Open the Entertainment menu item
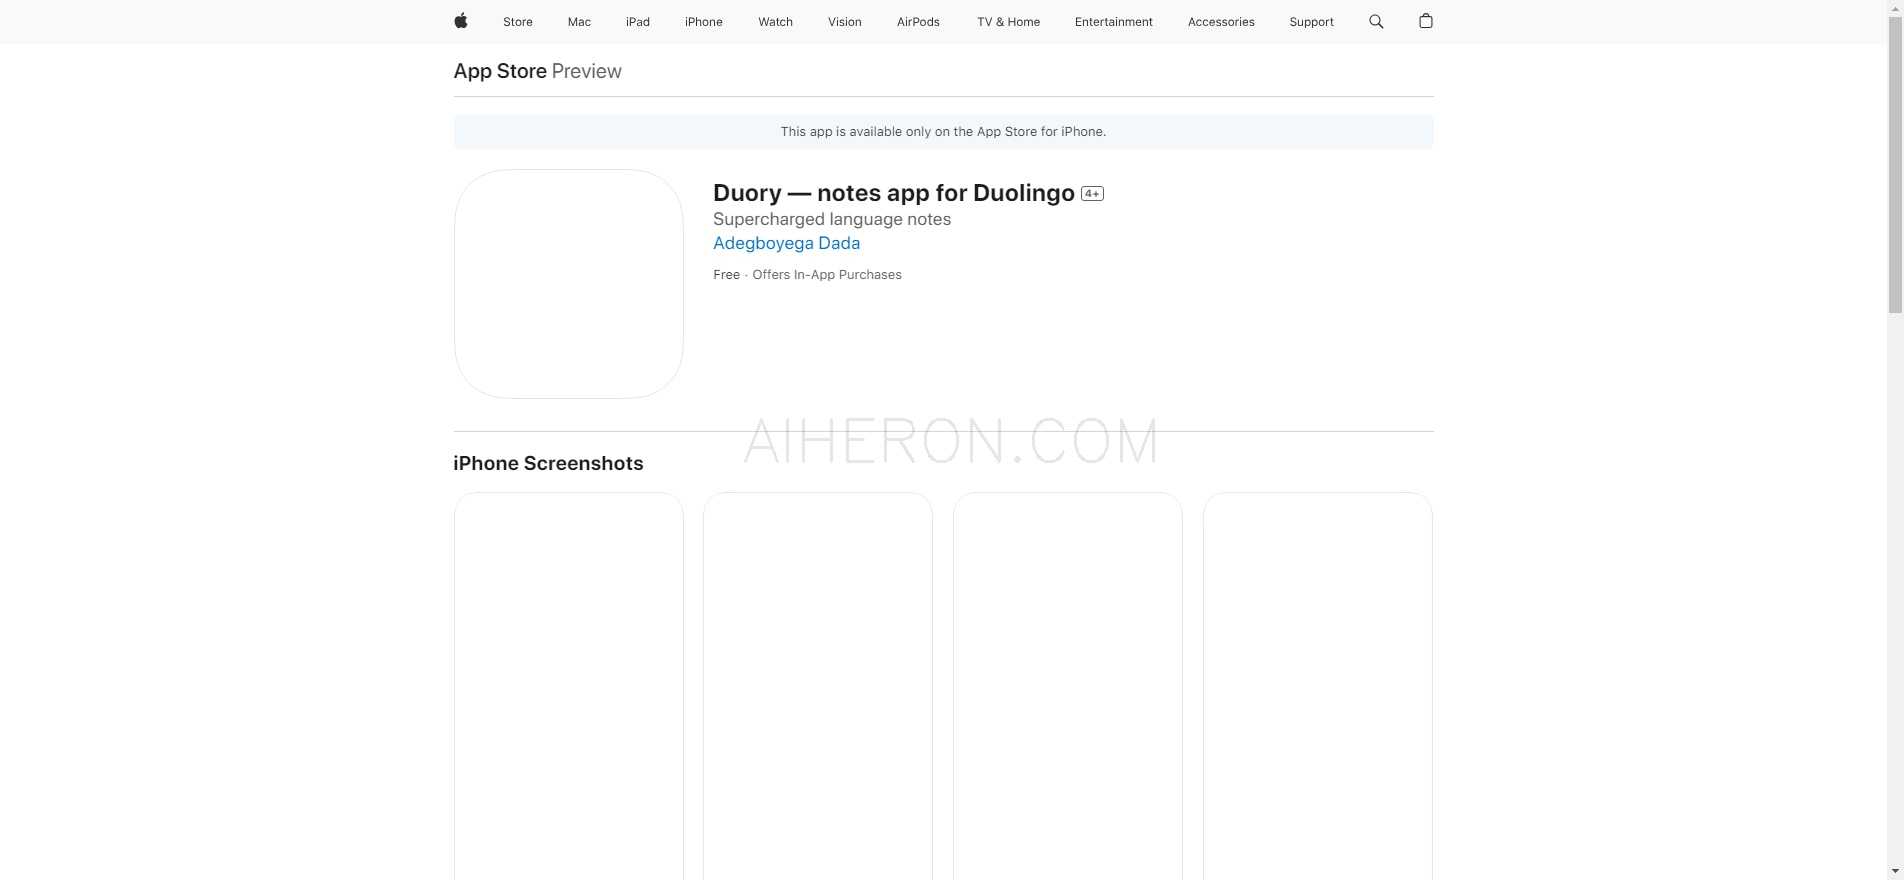The width and height of the screenshot is (1904, 880). (1114, 22)
